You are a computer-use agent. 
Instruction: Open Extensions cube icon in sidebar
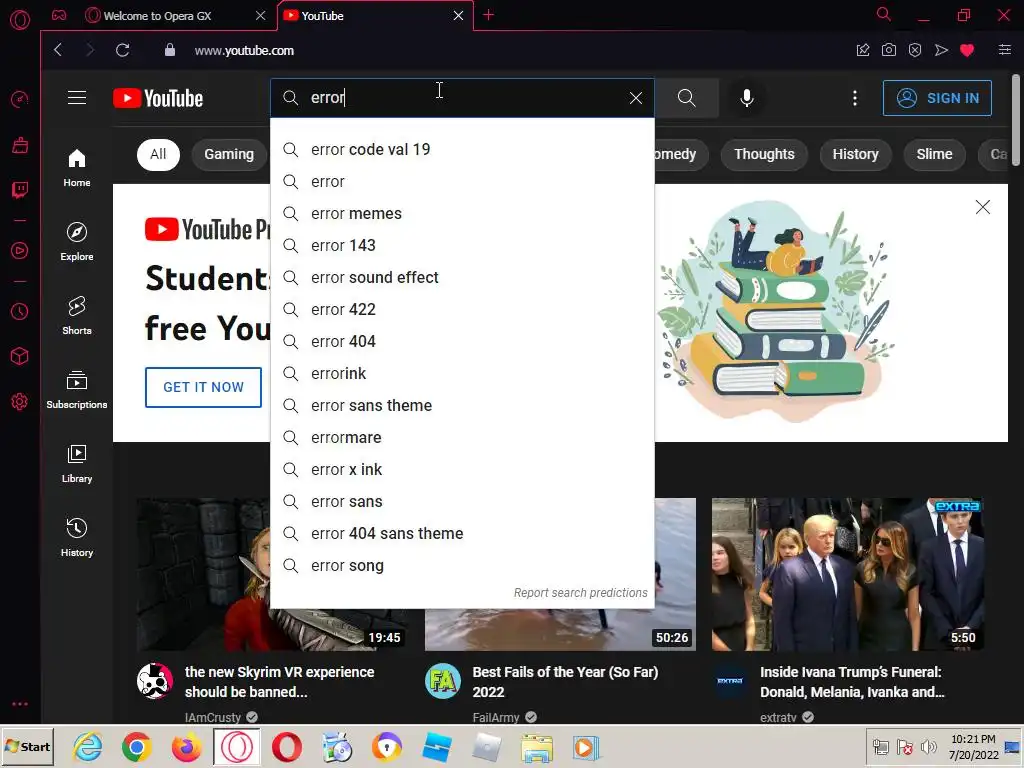pos(20,357)
